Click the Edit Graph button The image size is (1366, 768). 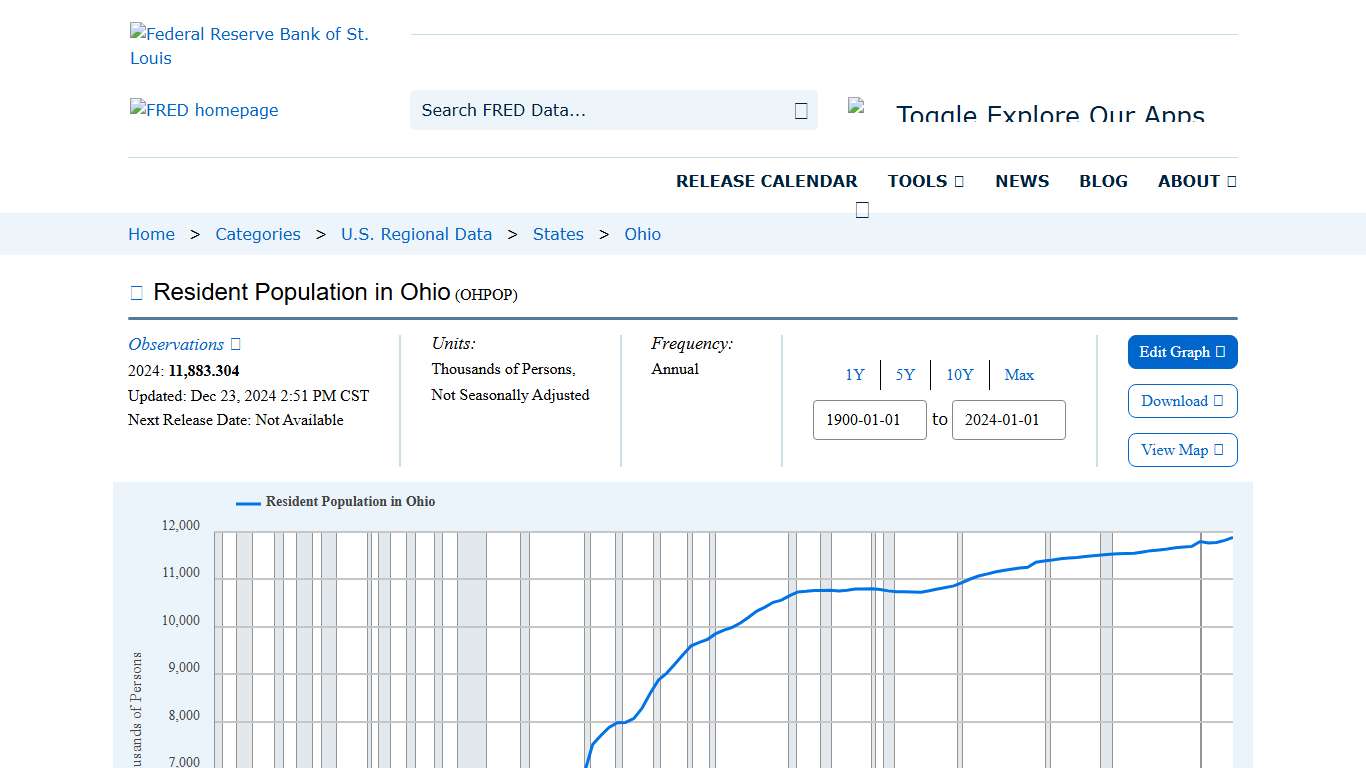pos(1182,352)
